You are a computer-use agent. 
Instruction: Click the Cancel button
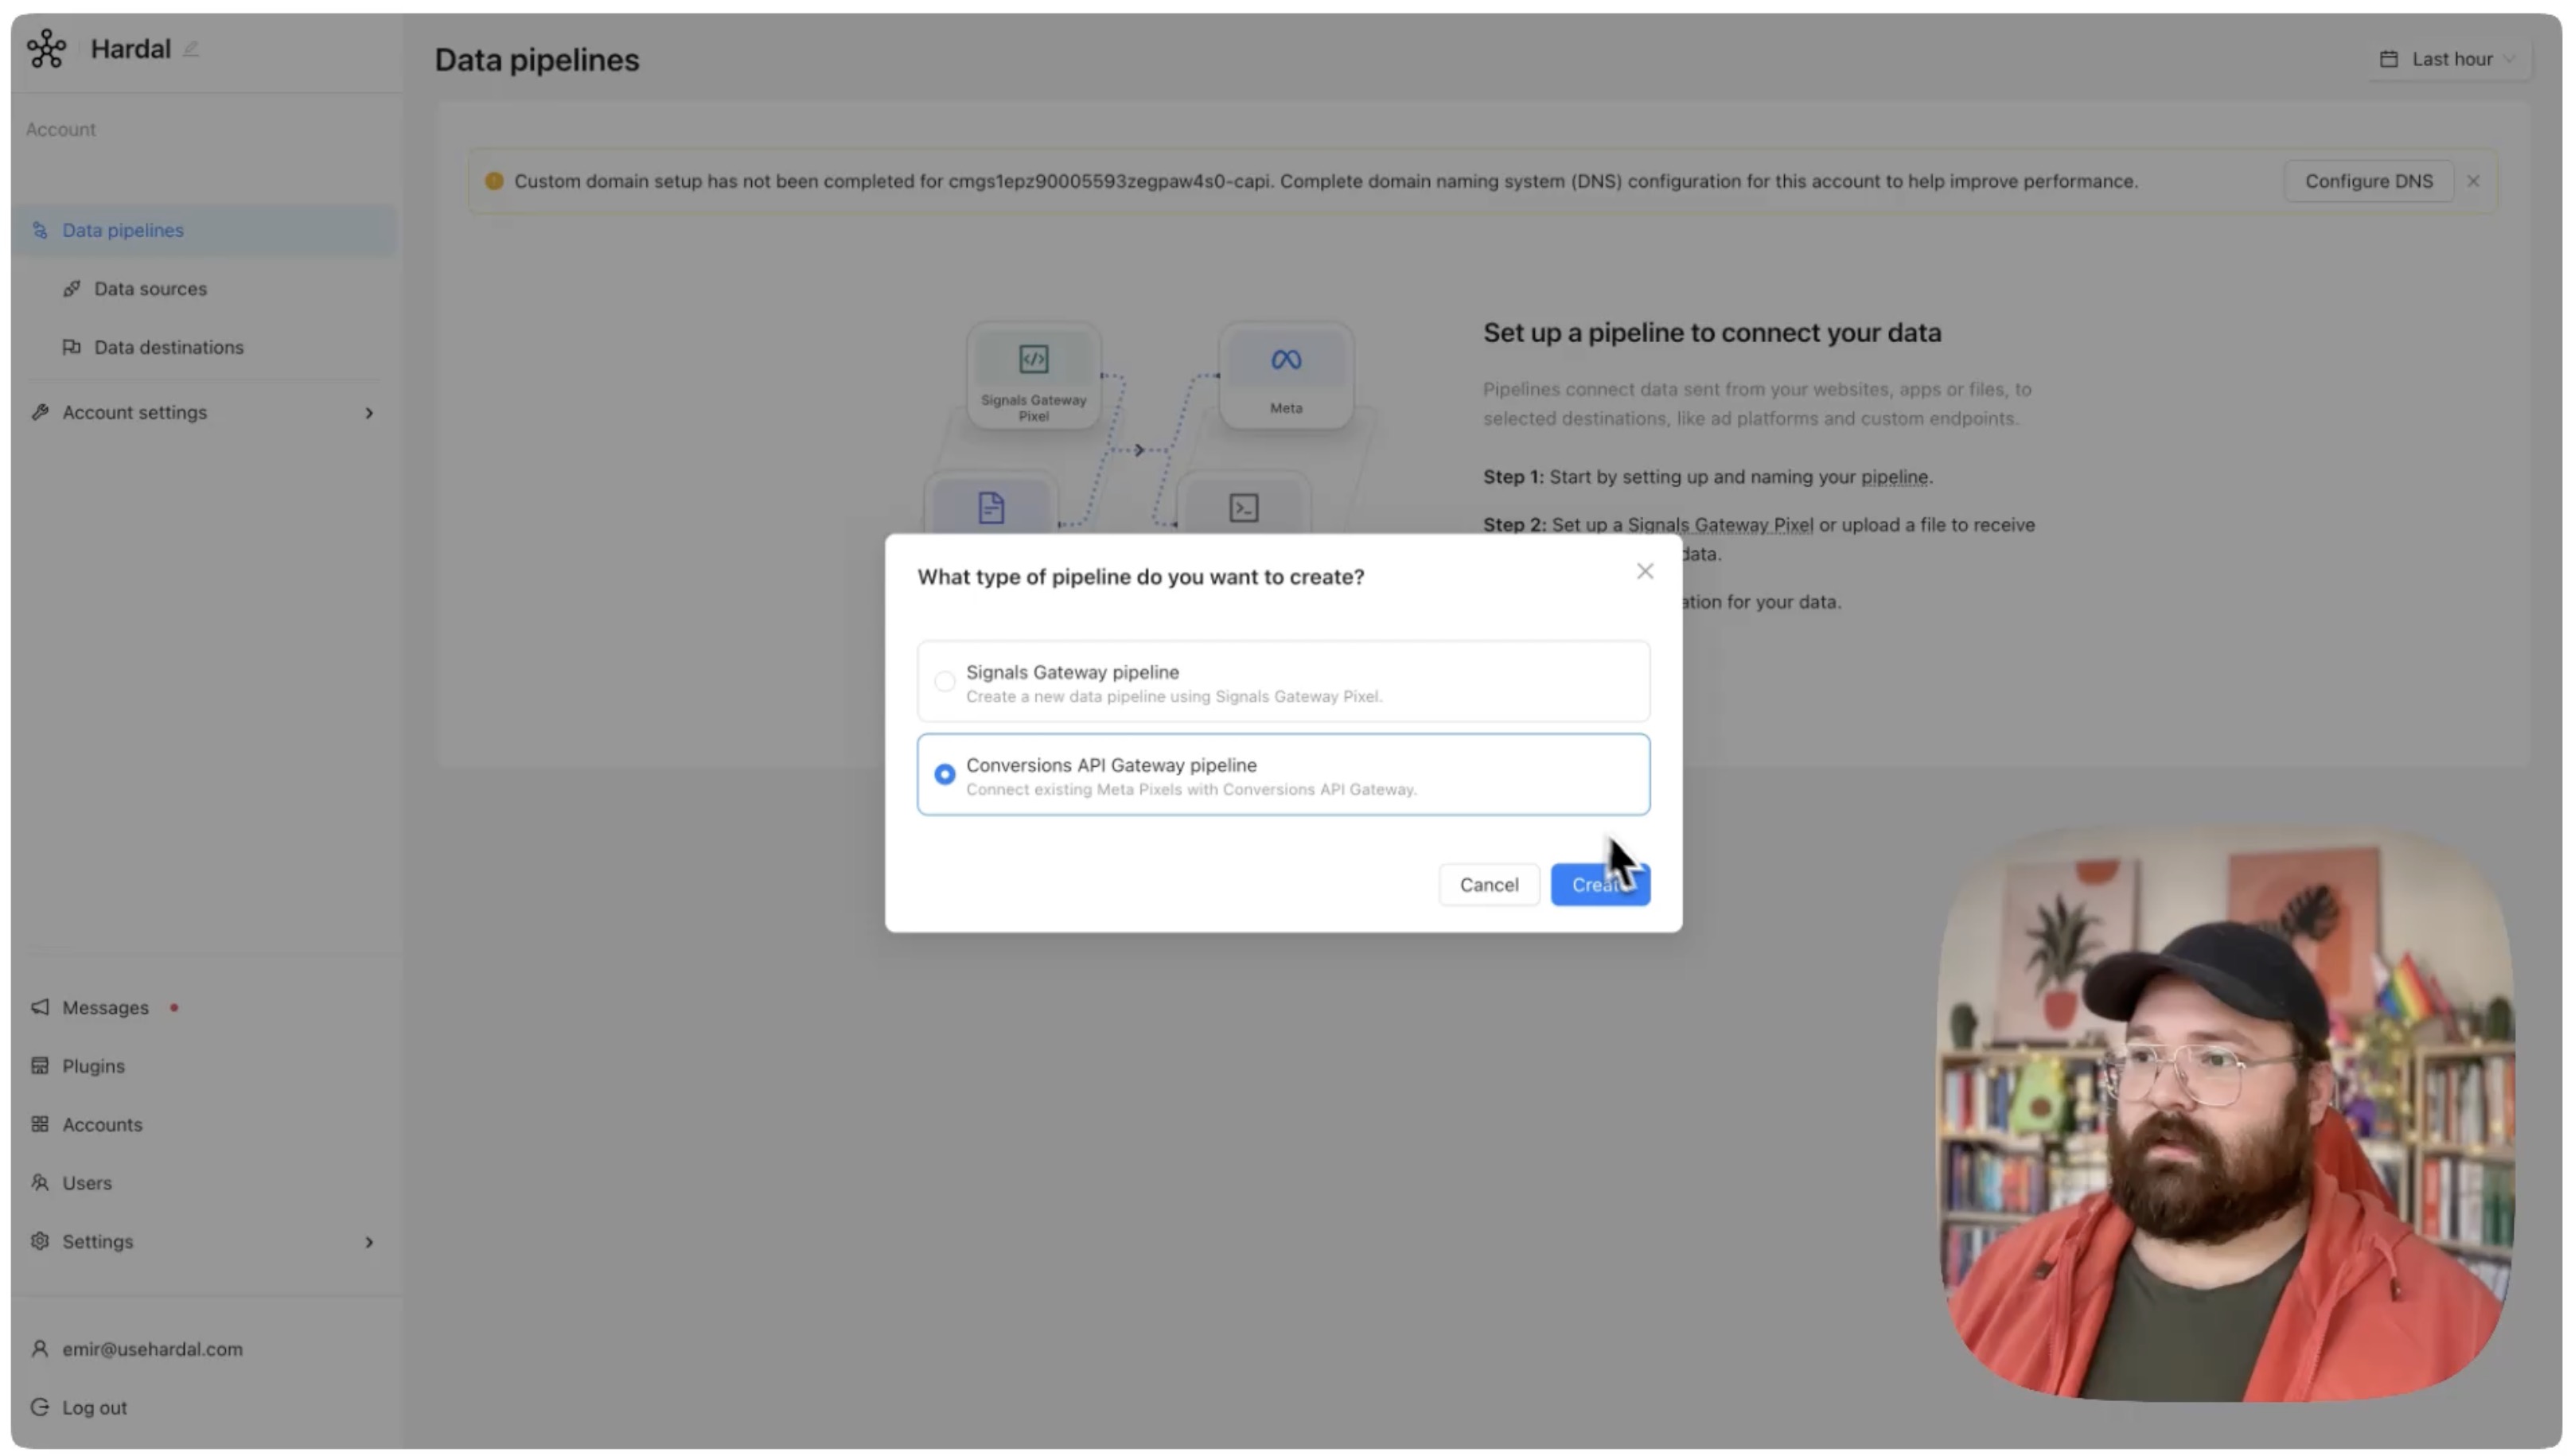[x=1488, y=885]
